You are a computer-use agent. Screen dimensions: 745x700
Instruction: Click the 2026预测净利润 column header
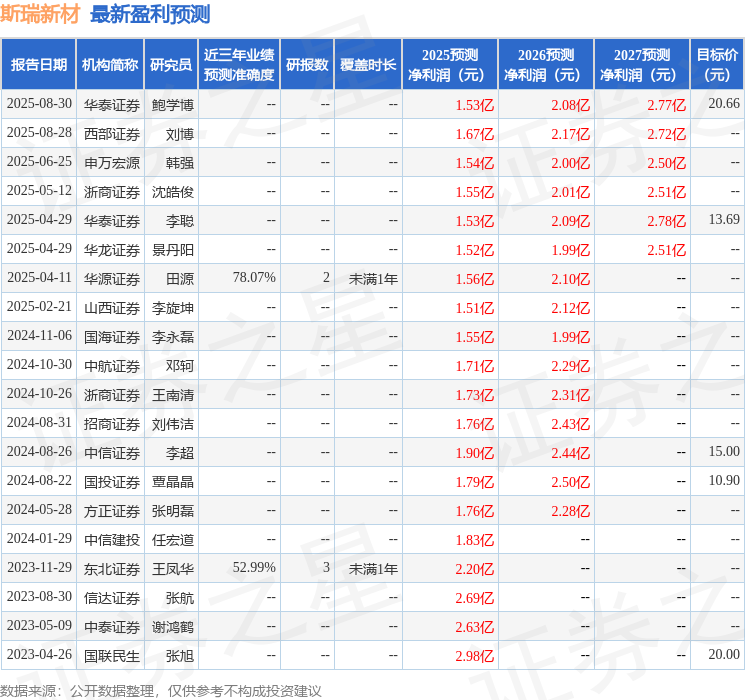pyautogui.click(x=545, y=65)
